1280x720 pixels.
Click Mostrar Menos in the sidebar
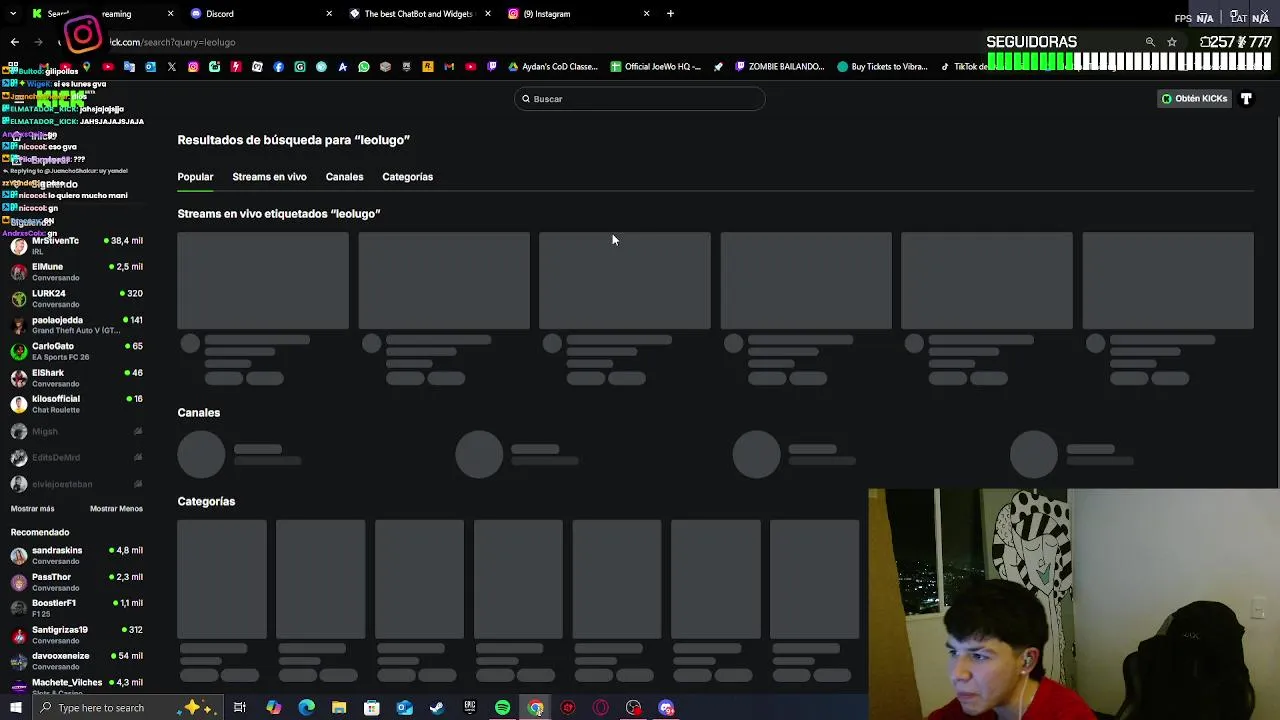tap(116, 509)
